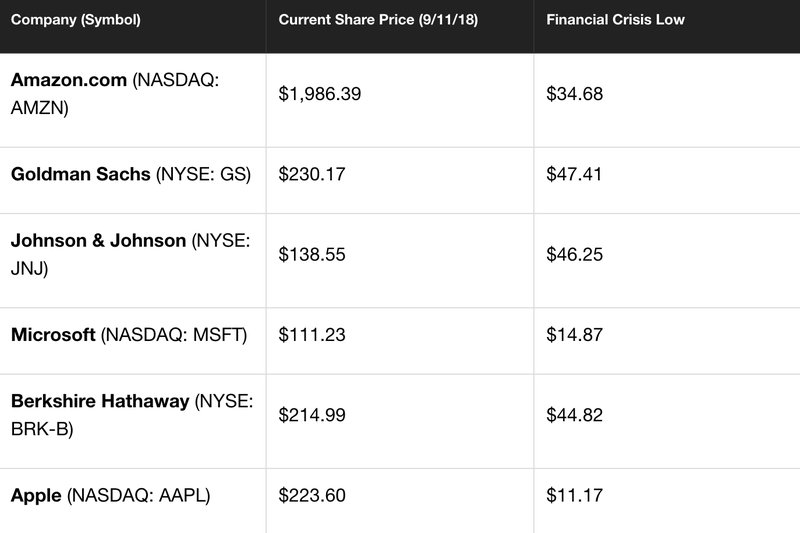Image resolution: width=800 pixels, height=533 pixels.
Task: Click Goldman Sachs' $47.41 crisis low
Action: point(574,174)
